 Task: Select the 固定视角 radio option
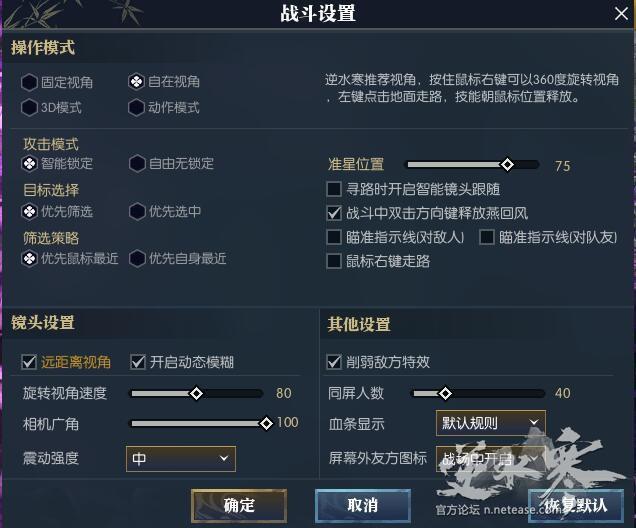click(x=30, y=82)
